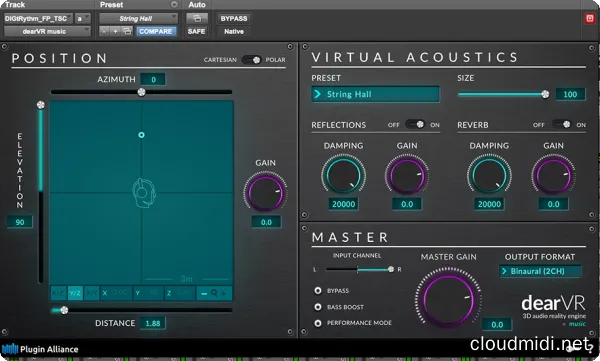Screen dimensions: 600x361
Task: Click the Reverb Damping knob
Action: 489,175
